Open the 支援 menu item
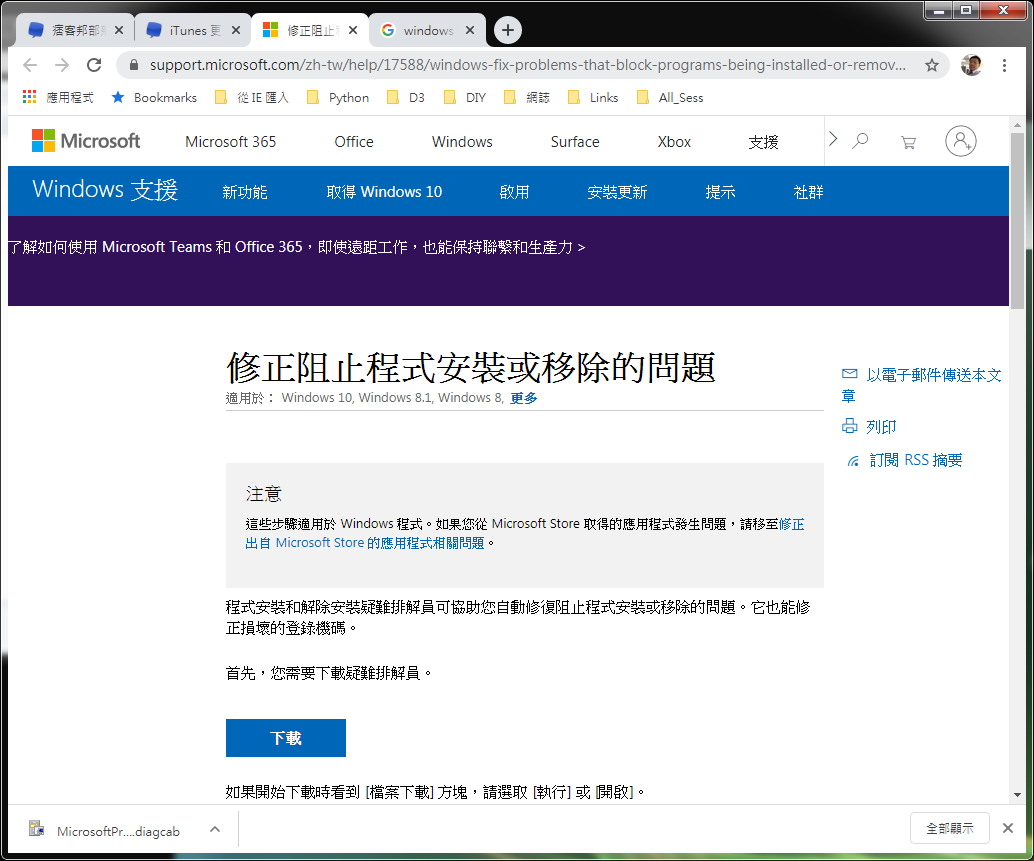This screenshot has width=1034, height=861. pos(763,142)
